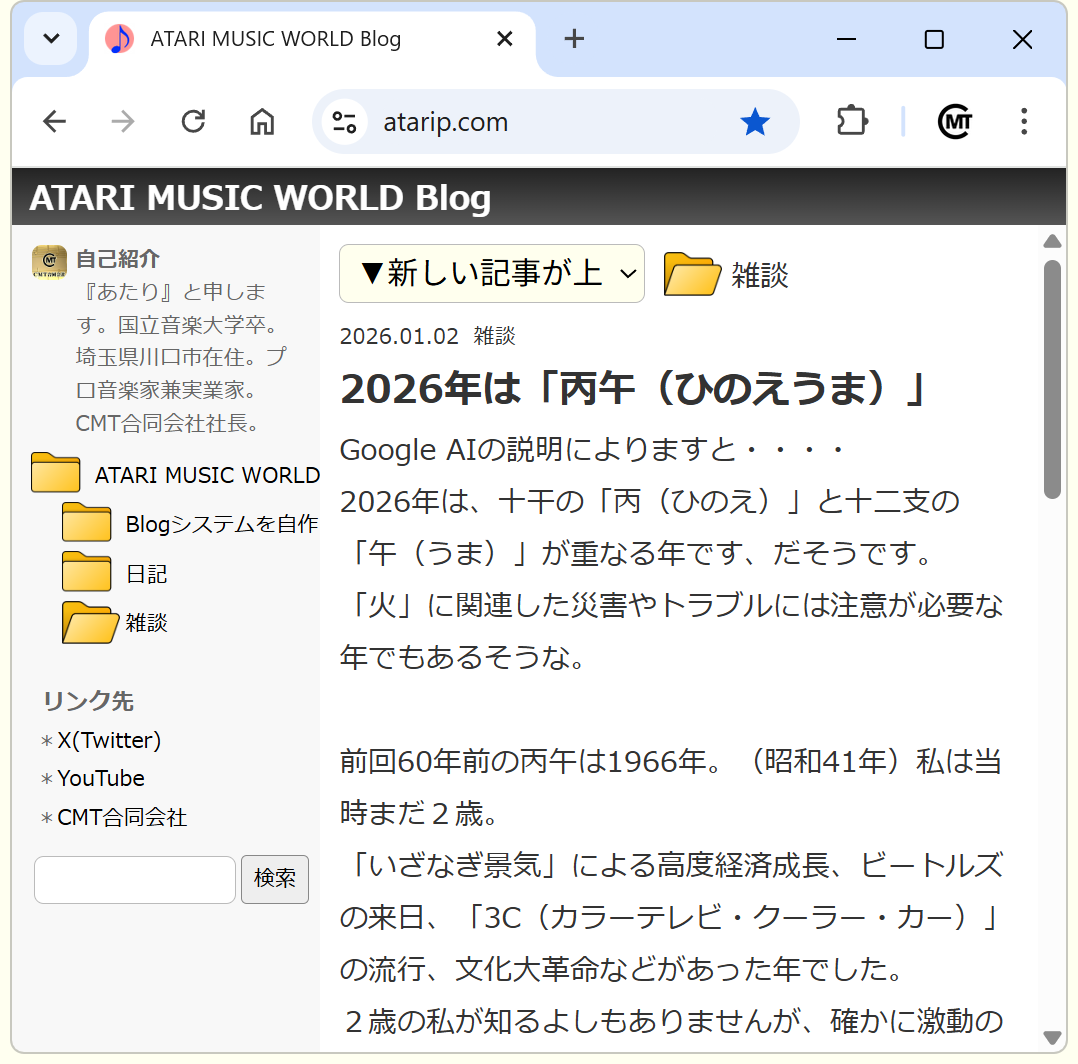Screen dimensions: 1078x1064
Task: Follow the X(Twitter) link
Action: [108, 741]
